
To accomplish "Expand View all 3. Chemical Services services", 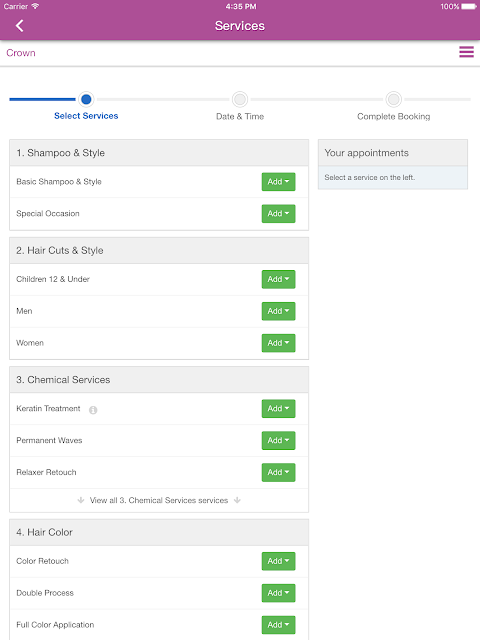I will tap(159, 500).
